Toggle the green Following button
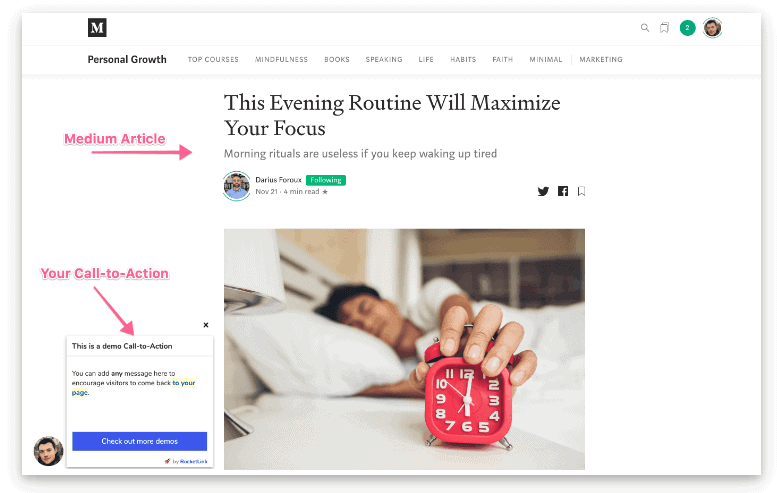 click(x=326, y=180)
